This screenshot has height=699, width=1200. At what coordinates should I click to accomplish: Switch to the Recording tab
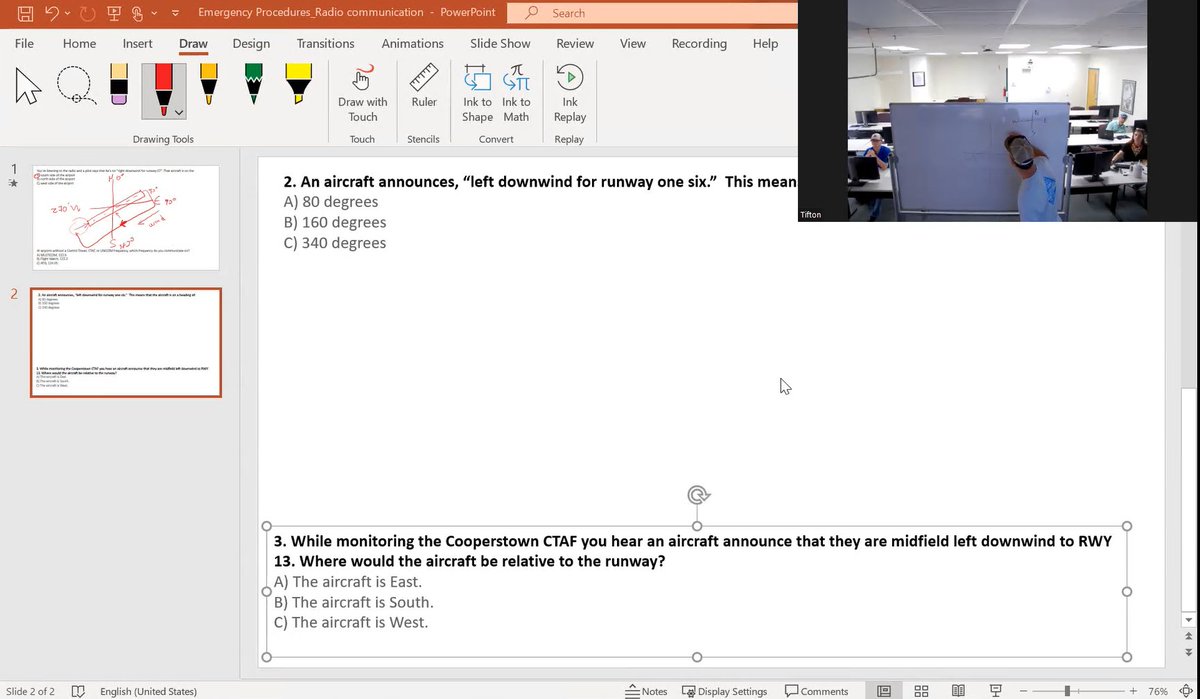coord(699,43)
